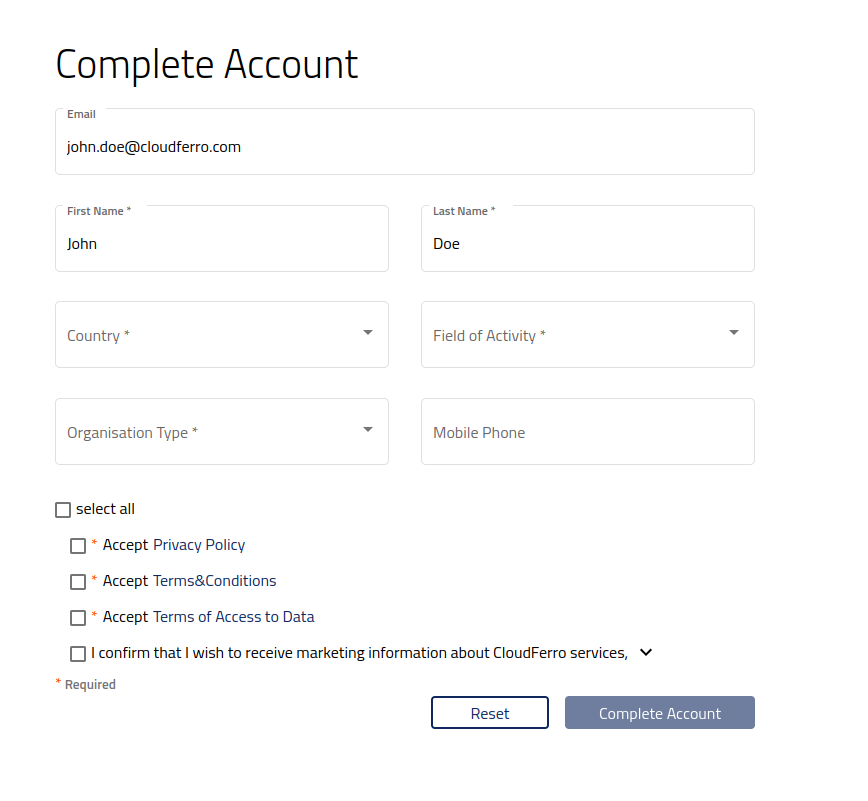Image resolution: width=868 pixels, height=801 pixels.
Task: Click the Reset button
Action: (x=490, y=712)
